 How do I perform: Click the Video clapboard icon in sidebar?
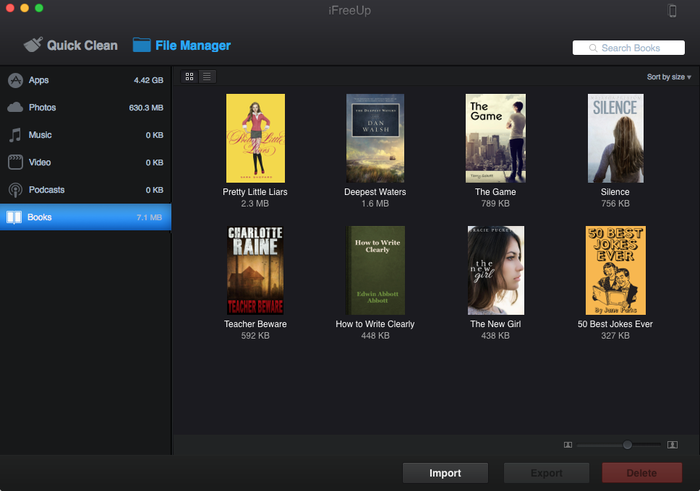click(x=15, y=162)
